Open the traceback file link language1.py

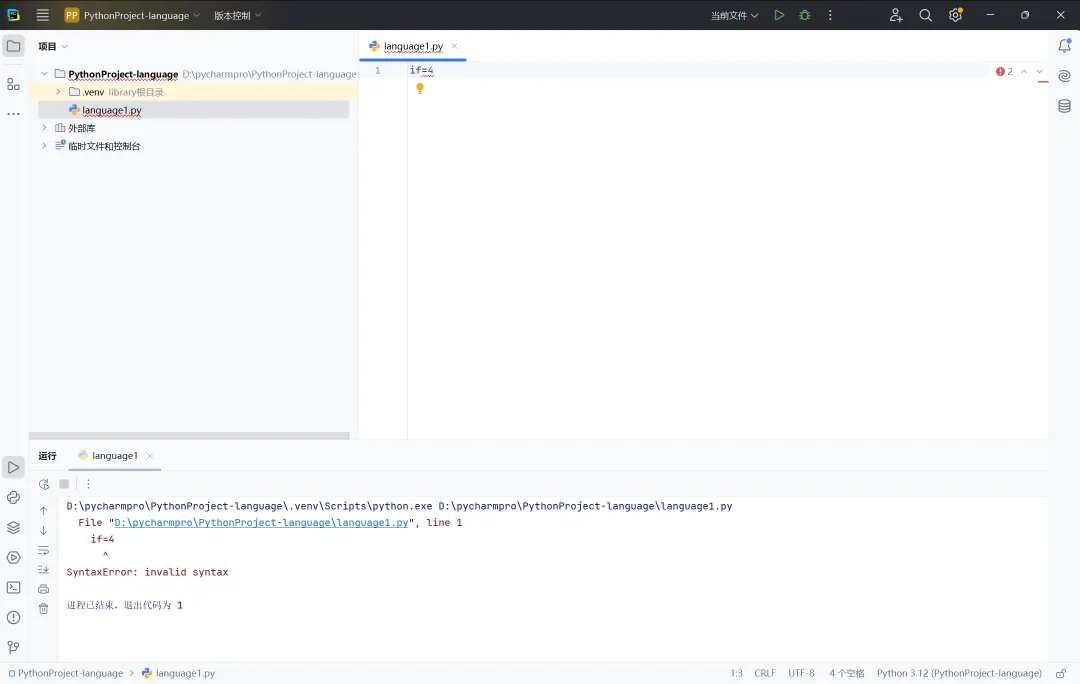pos(261,523)
